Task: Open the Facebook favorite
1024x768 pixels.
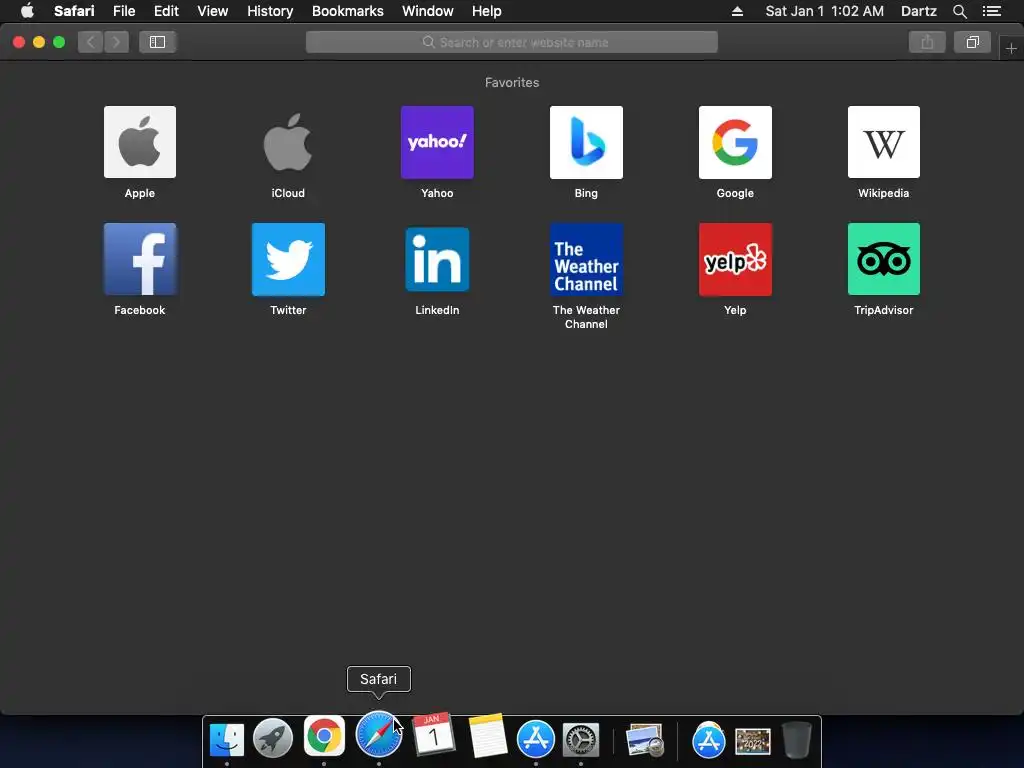Action: click(140, 259)
